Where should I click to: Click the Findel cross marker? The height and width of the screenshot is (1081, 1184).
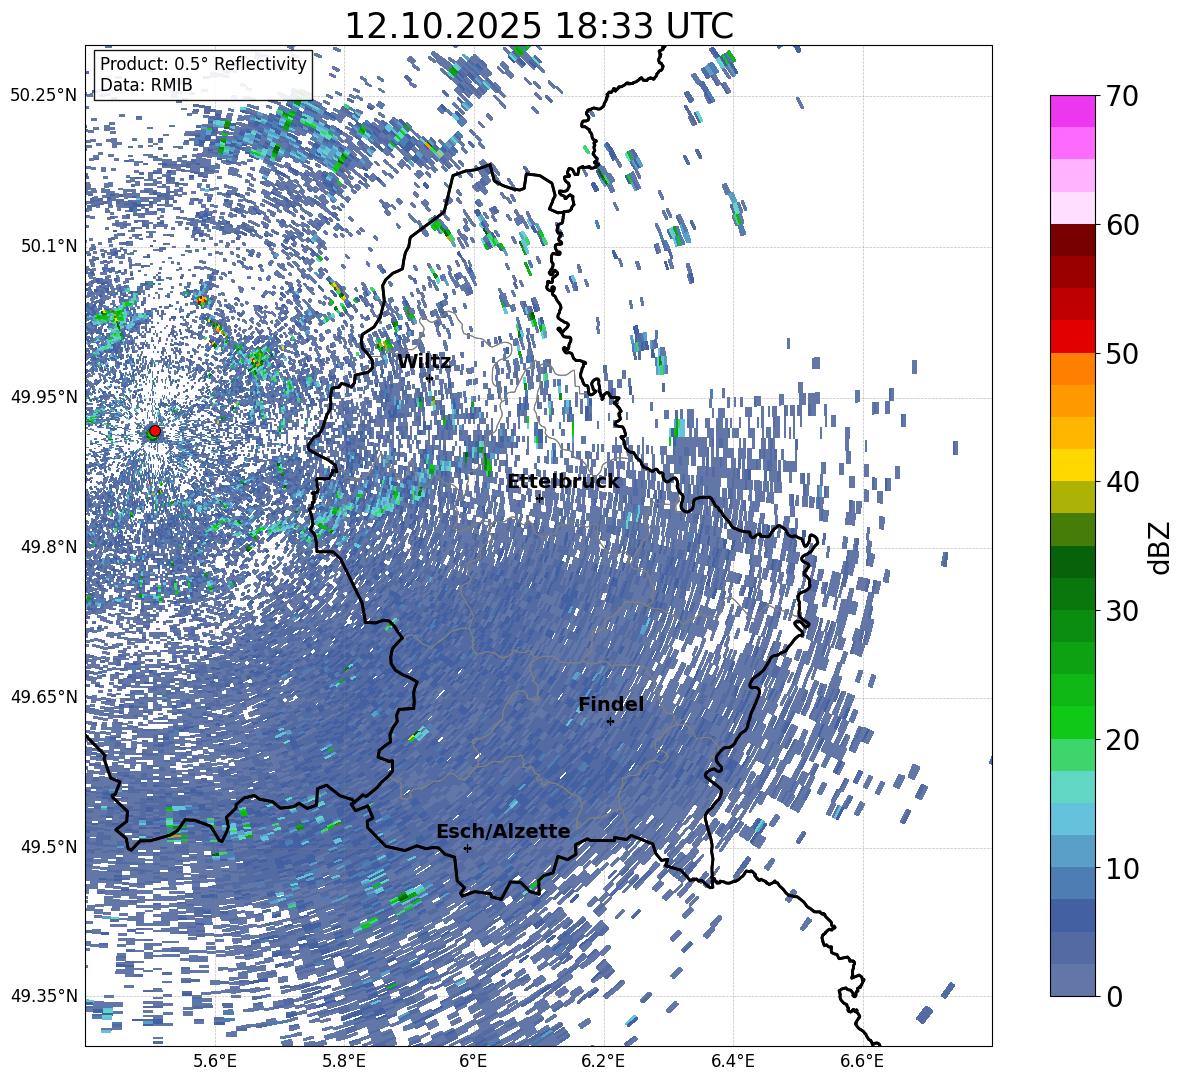pos(610,722)
